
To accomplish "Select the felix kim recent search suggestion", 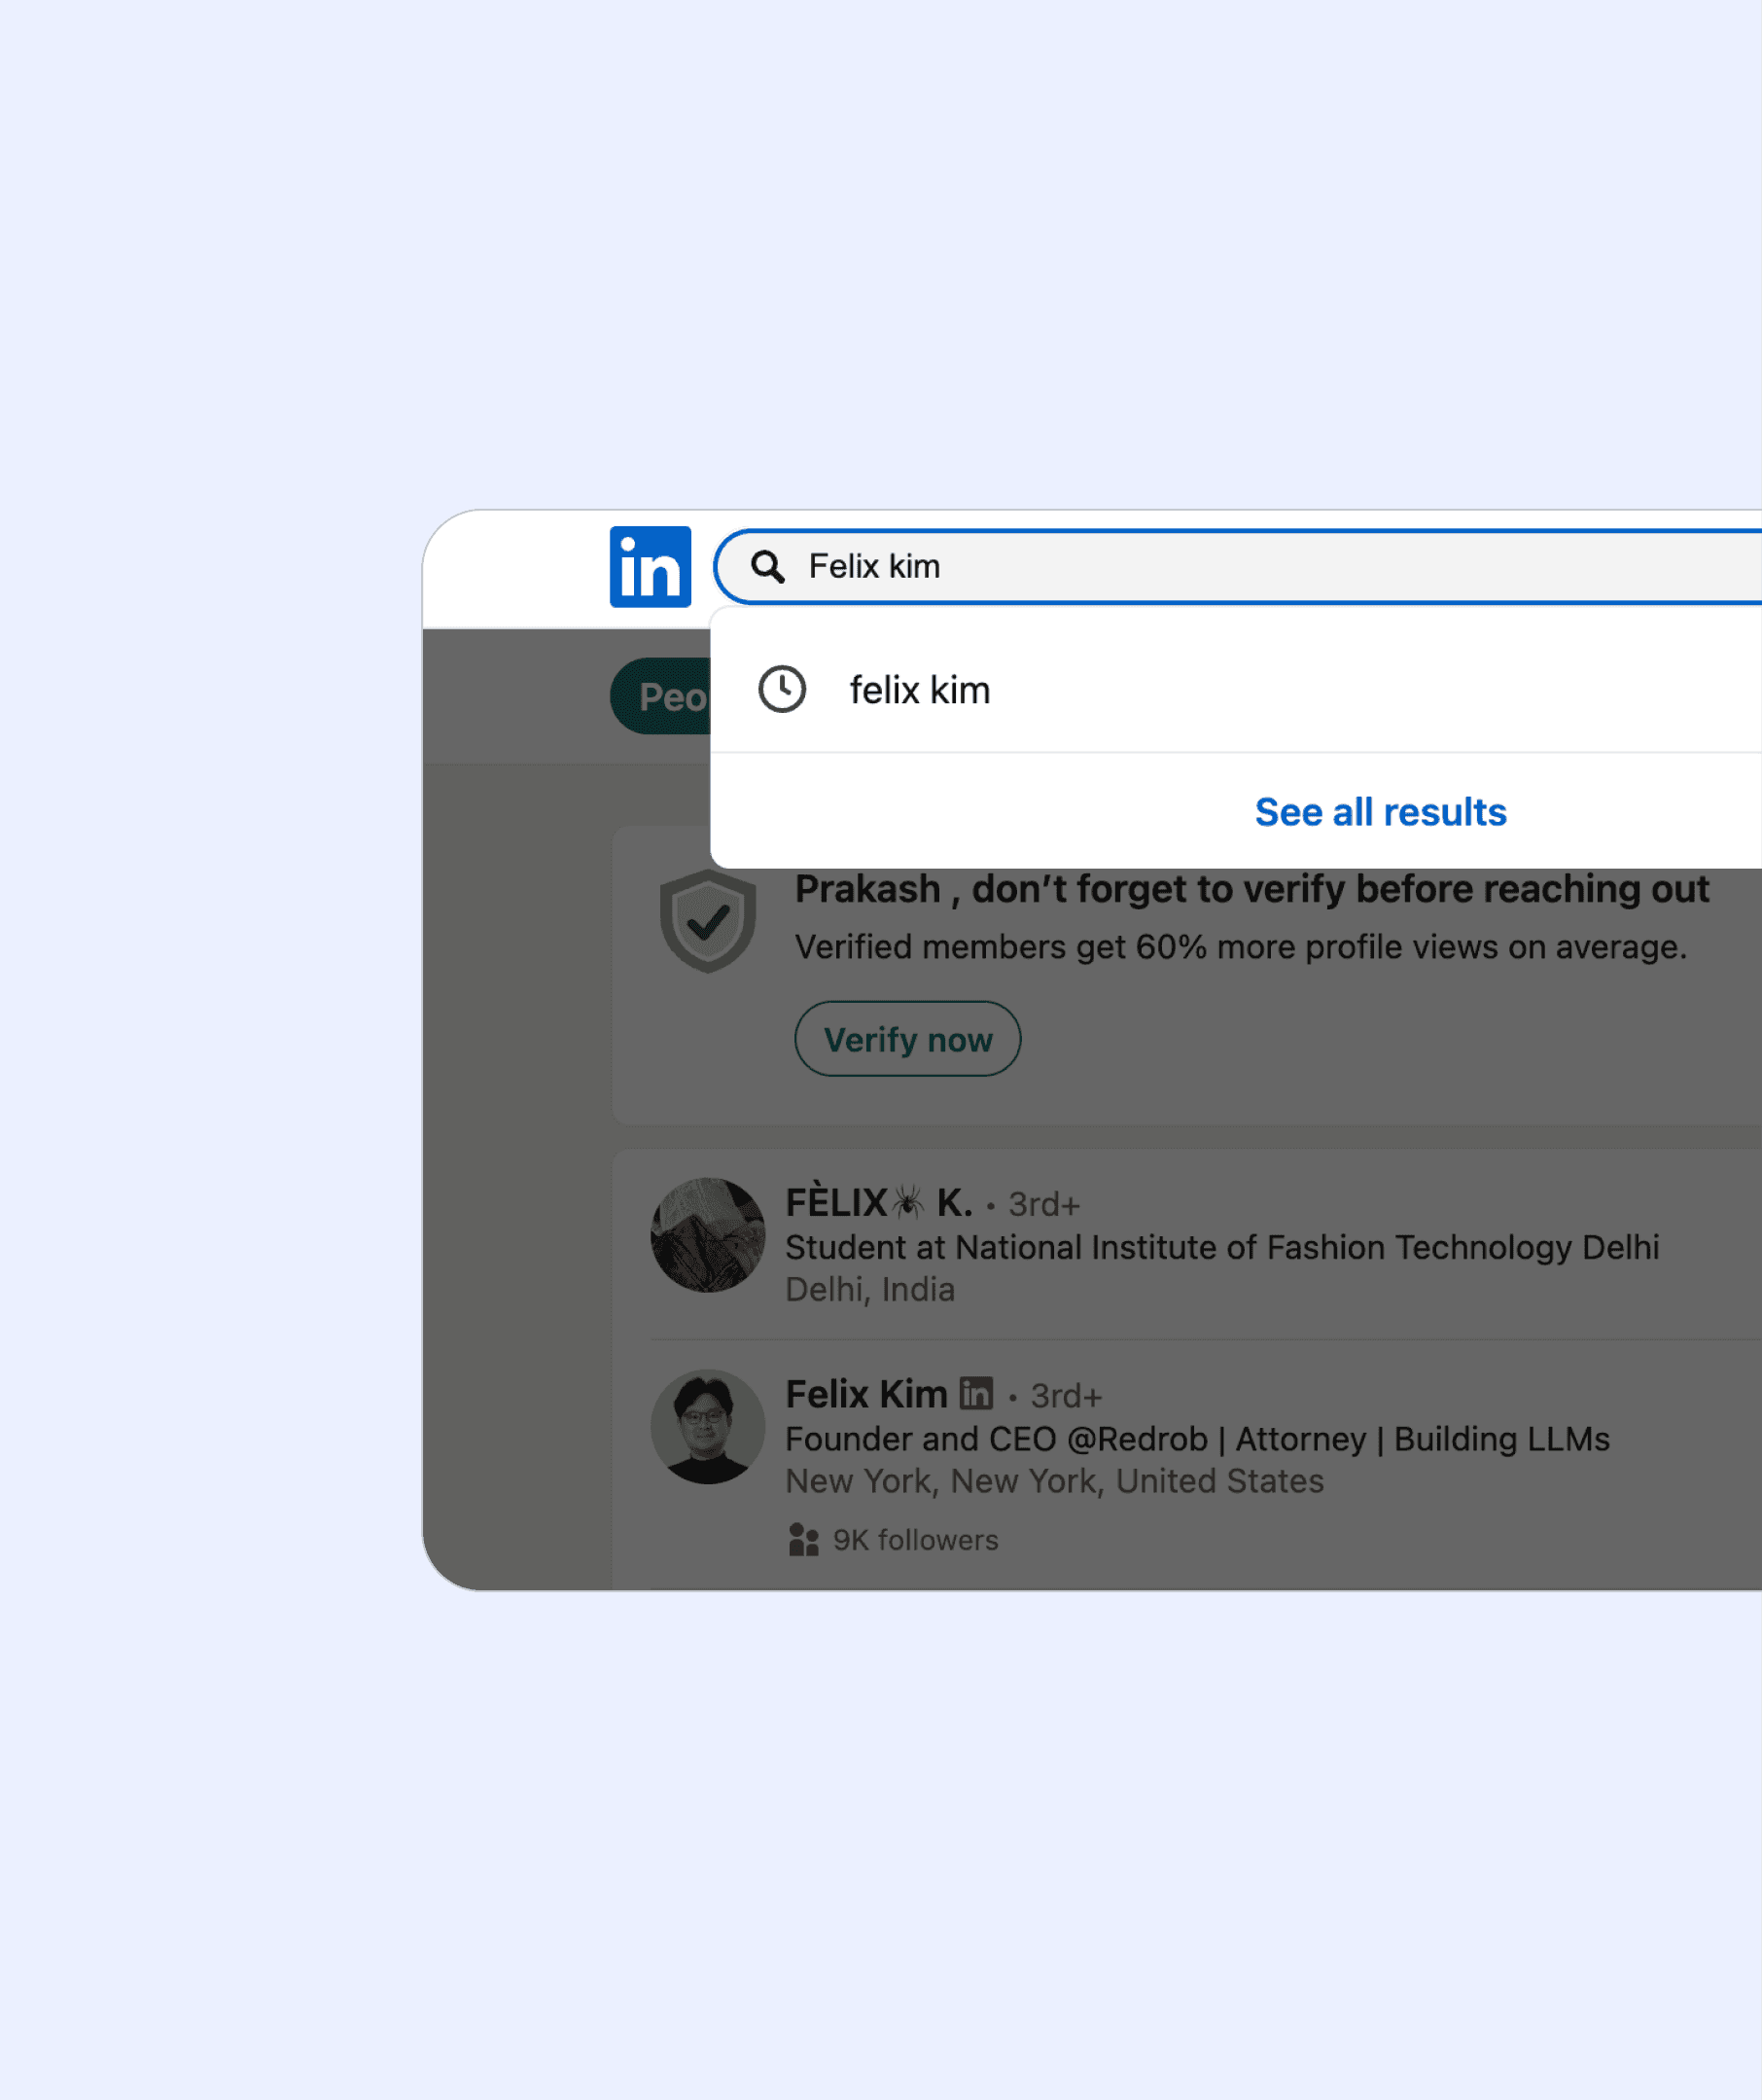I will pos(1236,689).
